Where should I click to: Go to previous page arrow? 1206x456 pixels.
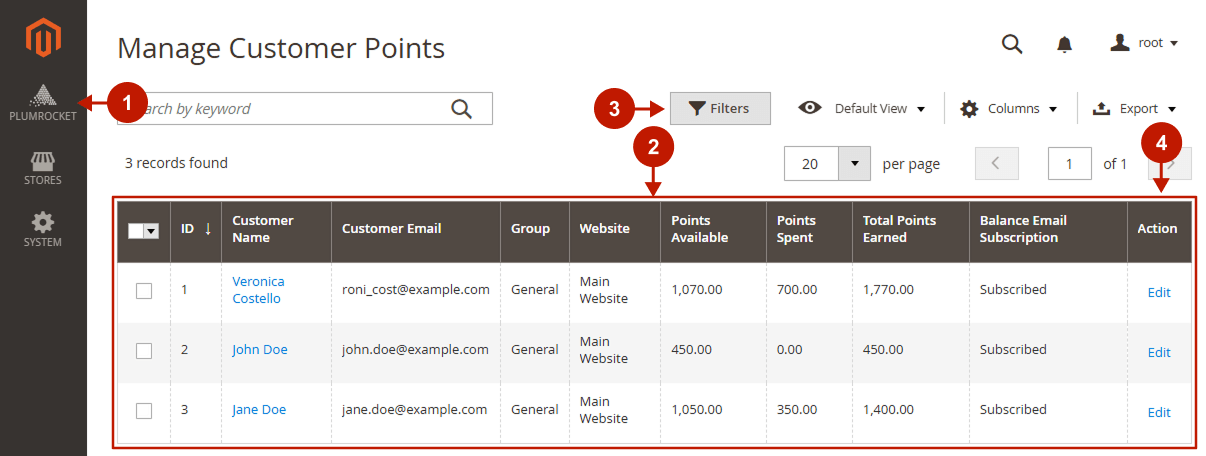pyautogui.click(x=996, y=164)
